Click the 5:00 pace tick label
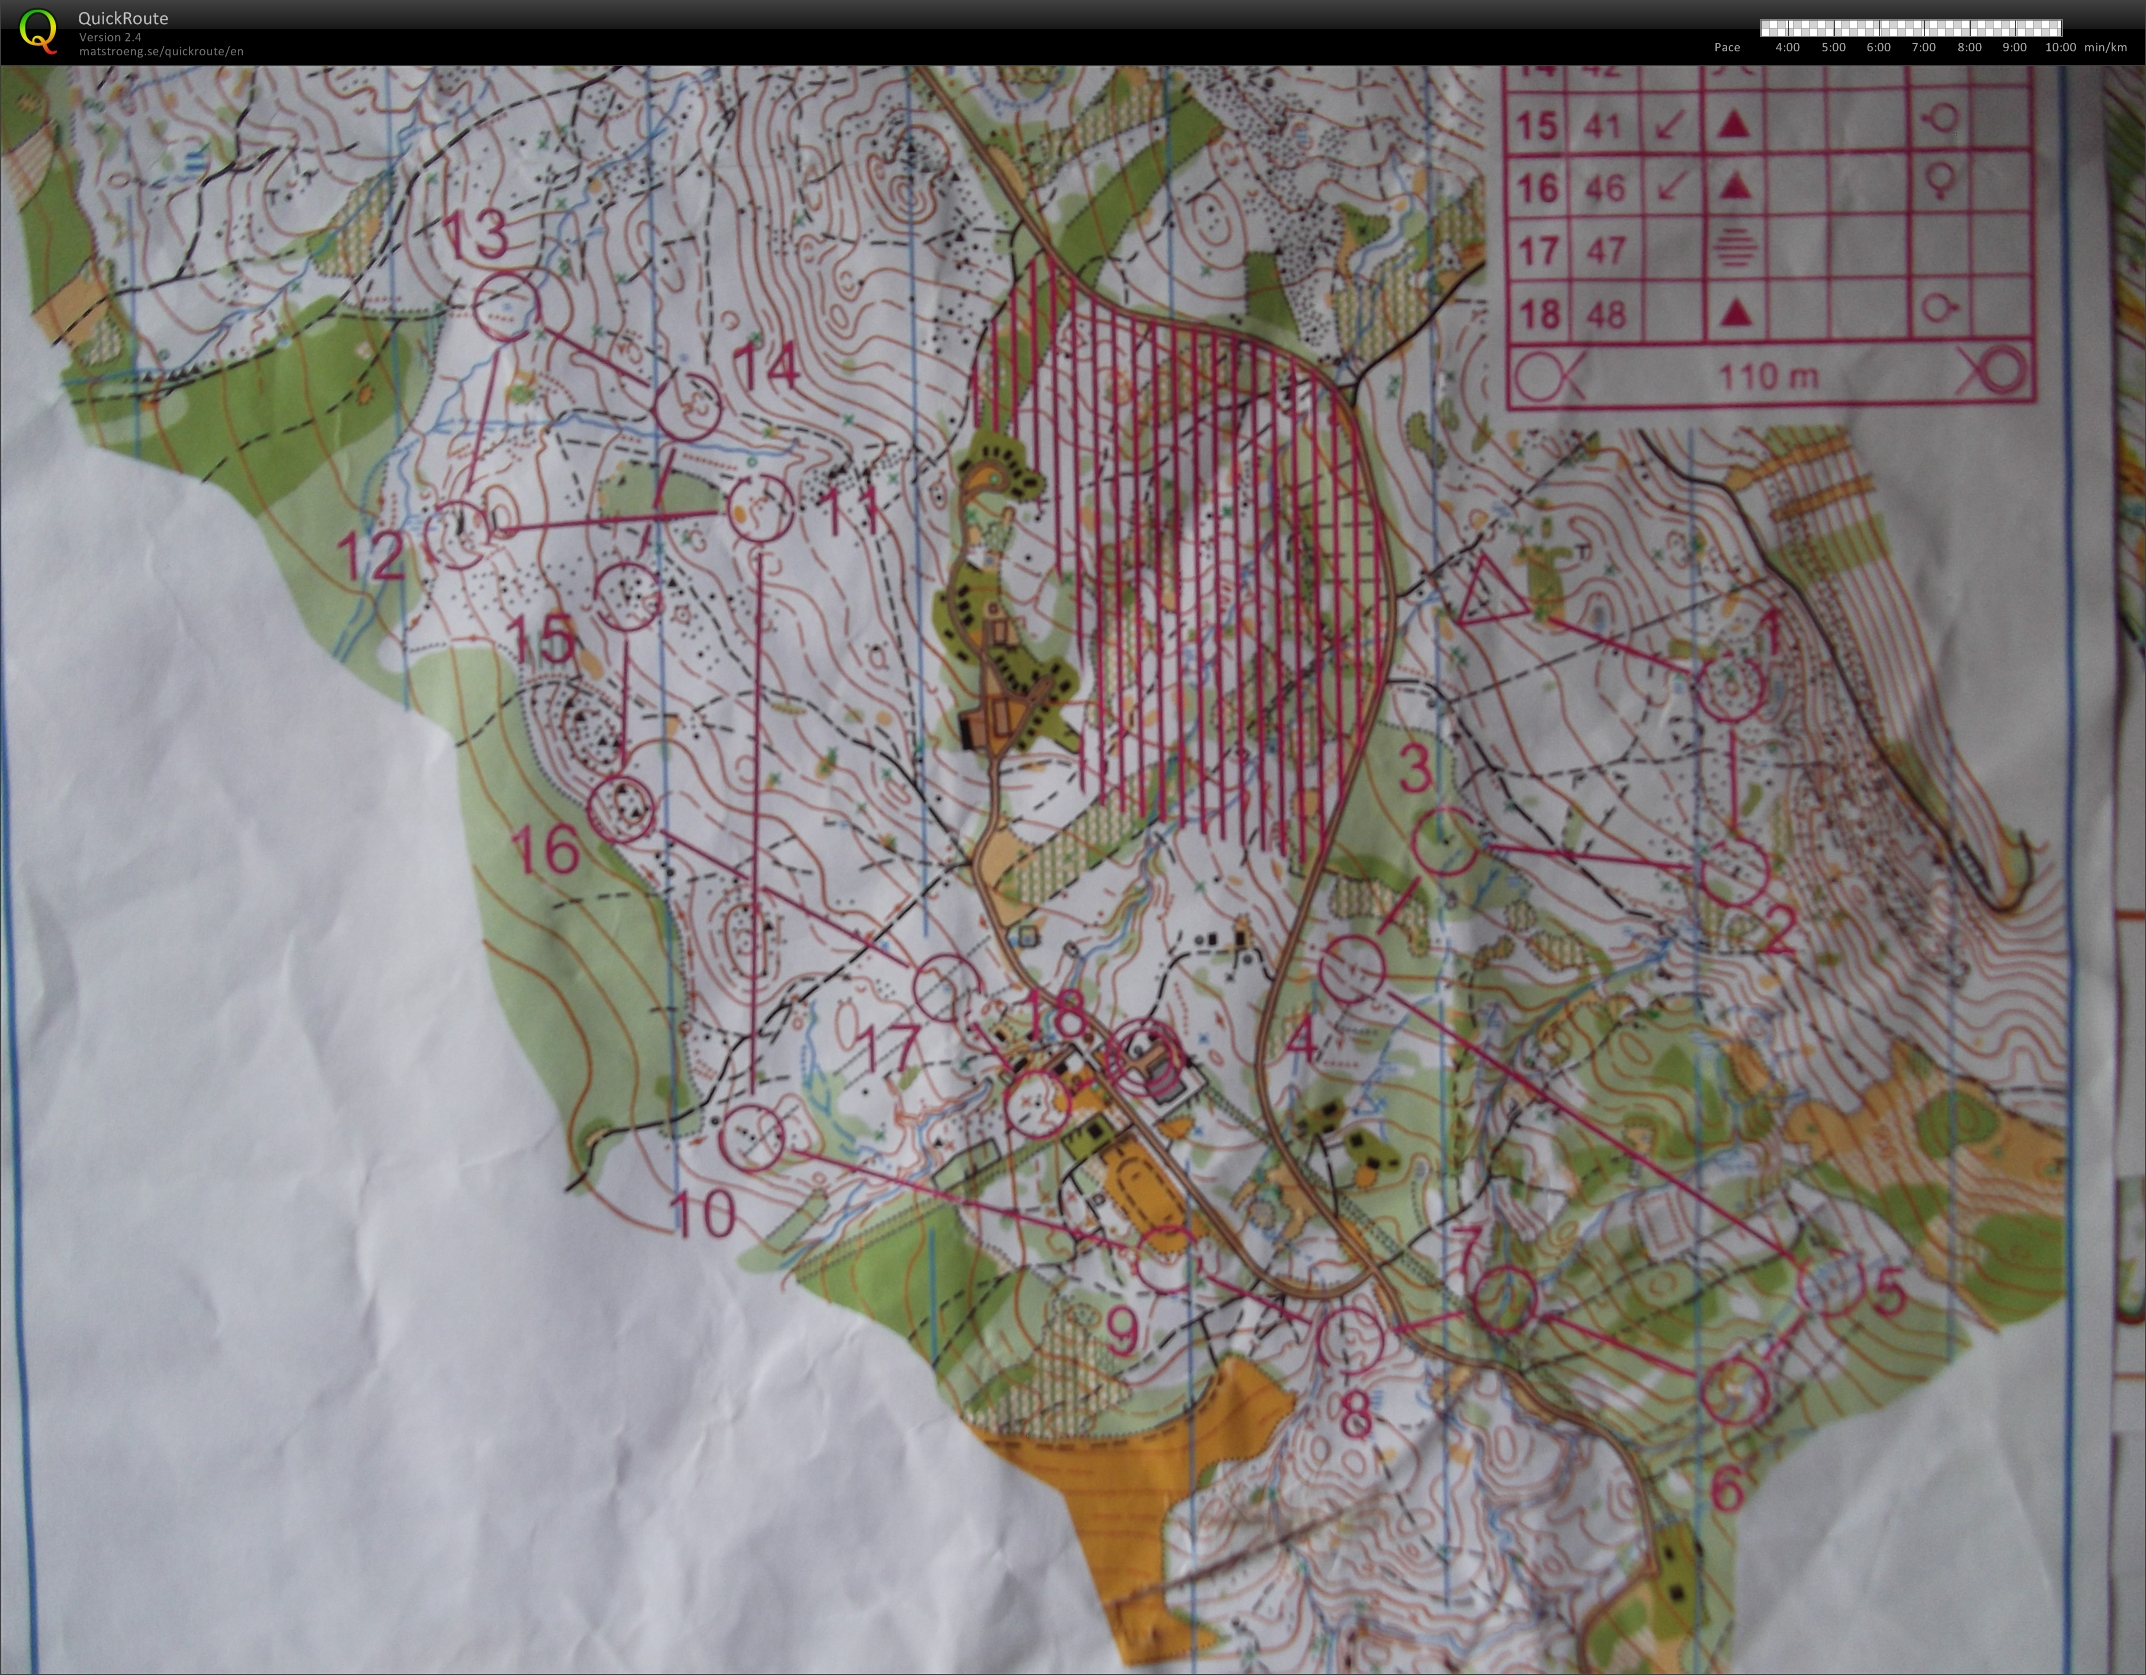Image resolution: width=2146 pixels, height=1675 pixels. point(1833,47)
